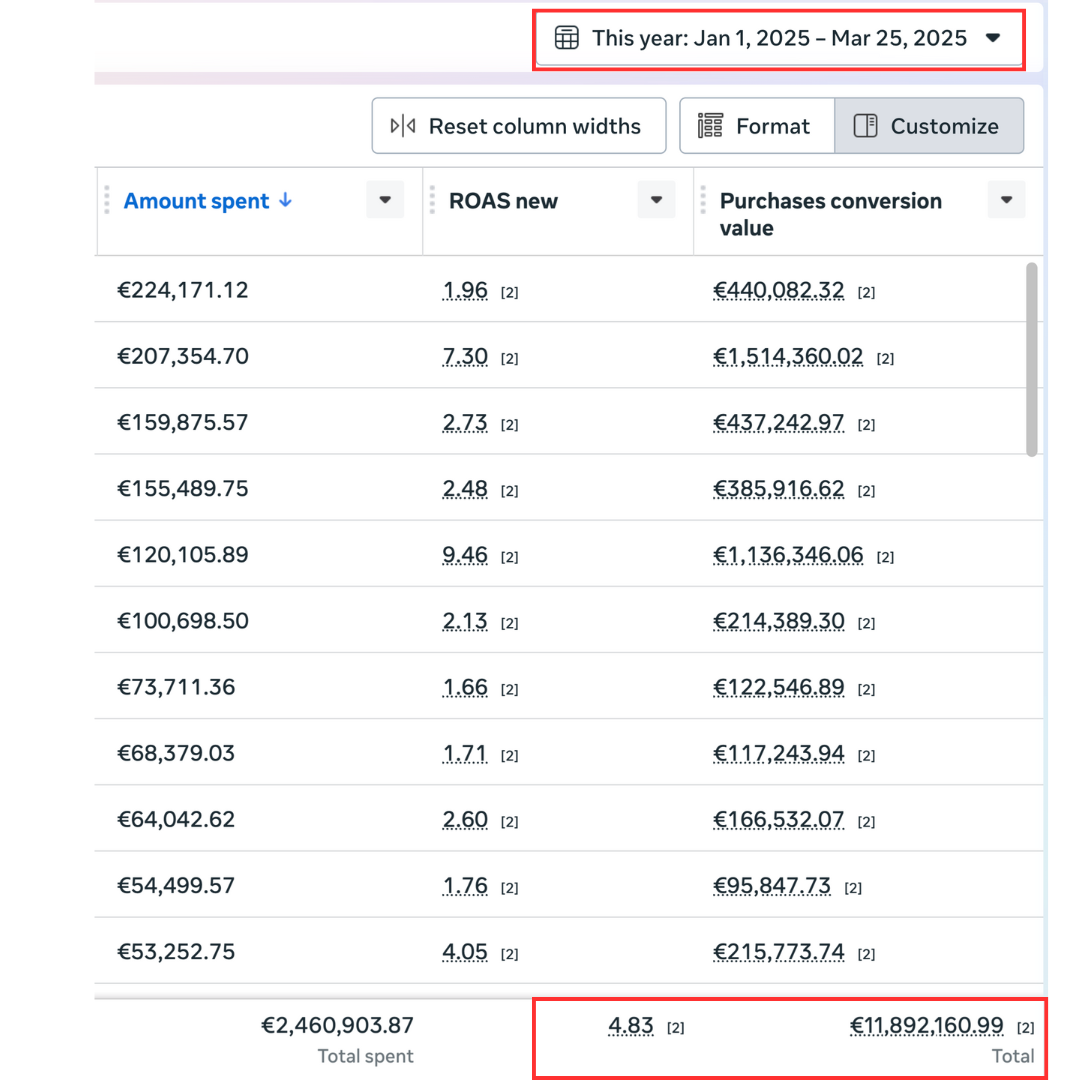Open the Customize panel

928,126
